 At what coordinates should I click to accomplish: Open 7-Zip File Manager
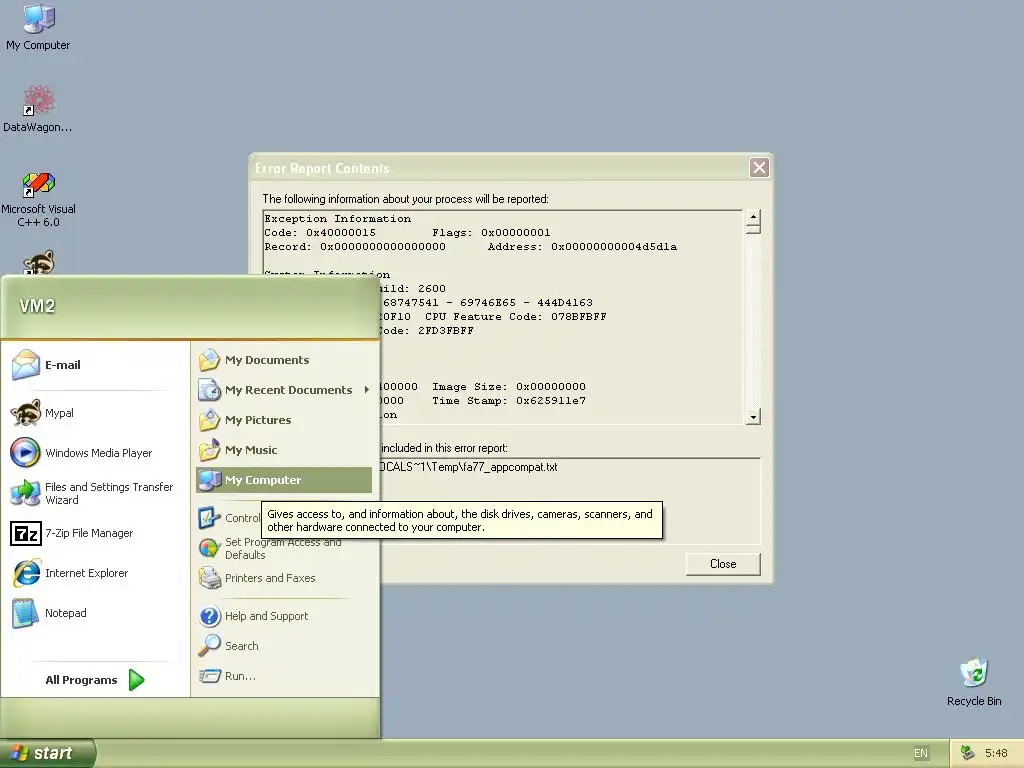72,533
